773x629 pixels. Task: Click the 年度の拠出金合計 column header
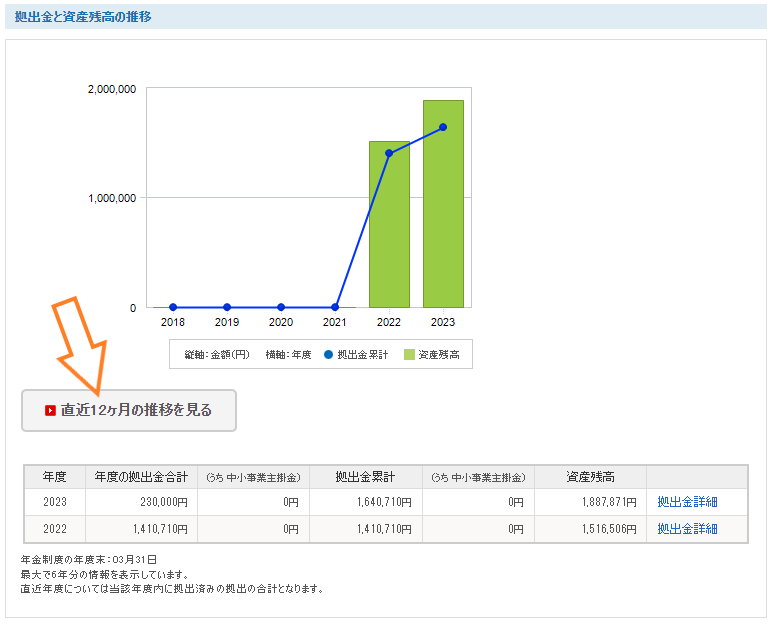(141, 477)
